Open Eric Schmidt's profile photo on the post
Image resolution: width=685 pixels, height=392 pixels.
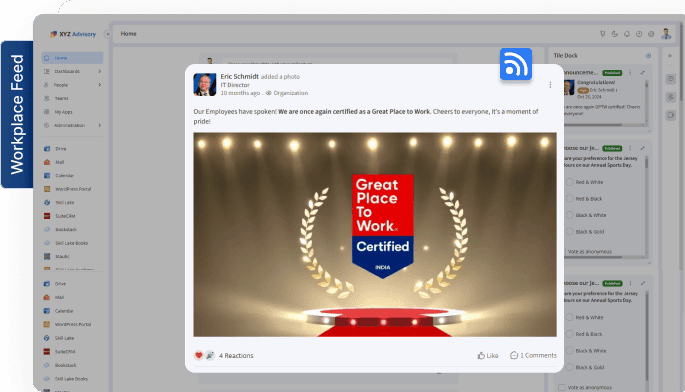point(204,84)
